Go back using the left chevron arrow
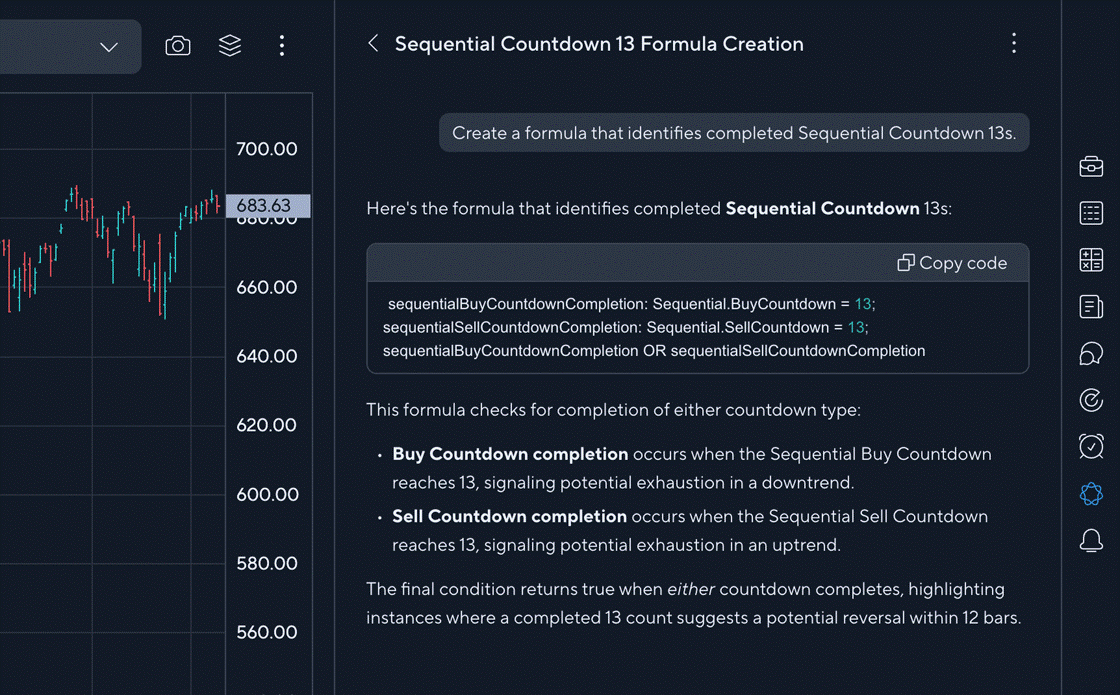This screenshot has width=1120, height=695. pos(373,43)
